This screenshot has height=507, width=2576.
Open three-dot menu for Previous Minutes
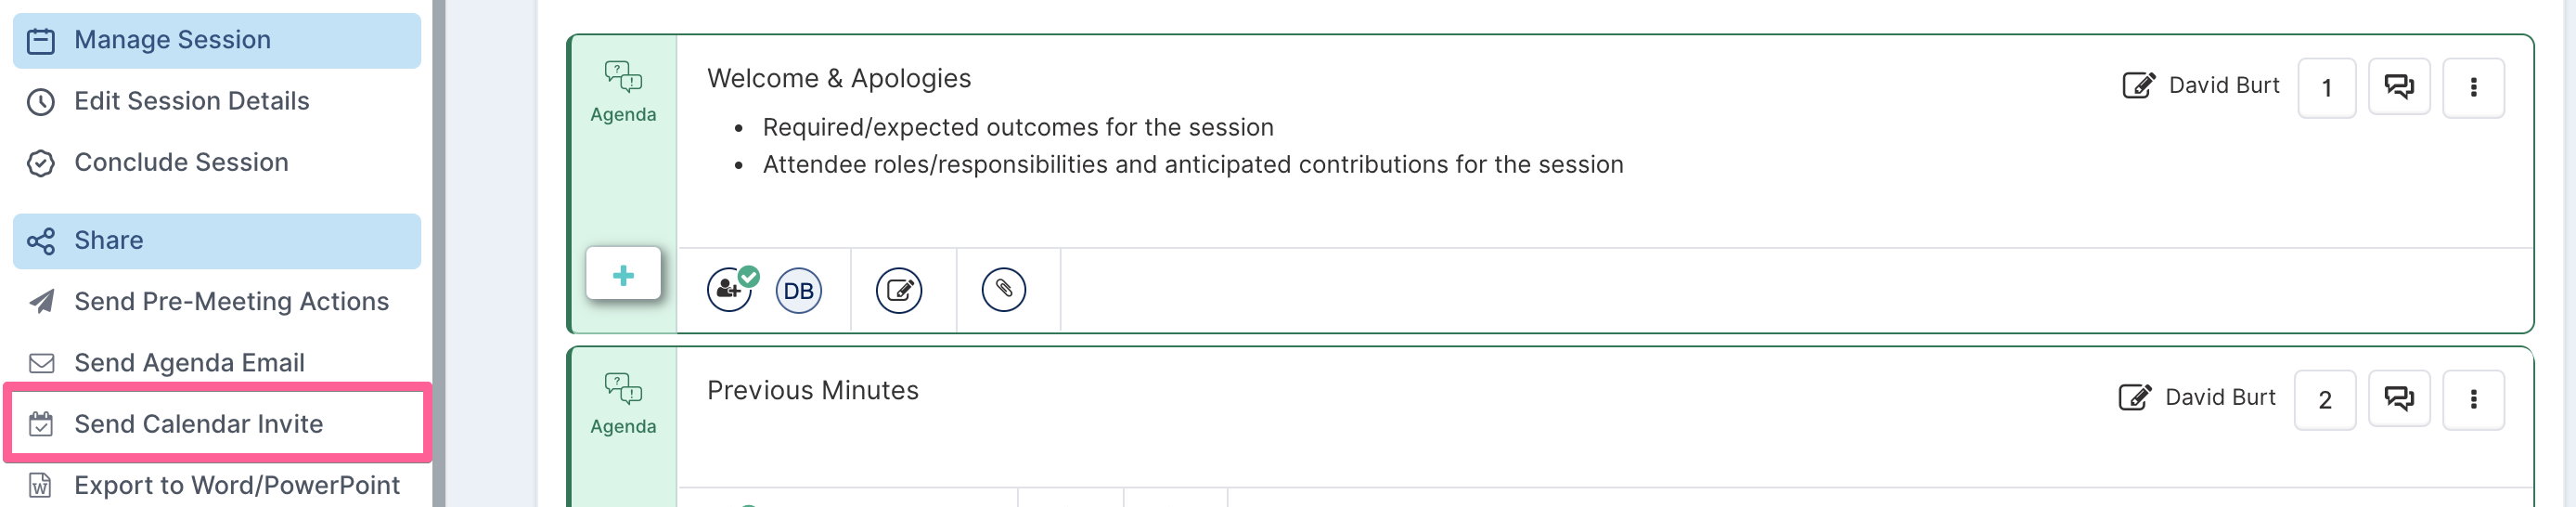(2473, 399)
